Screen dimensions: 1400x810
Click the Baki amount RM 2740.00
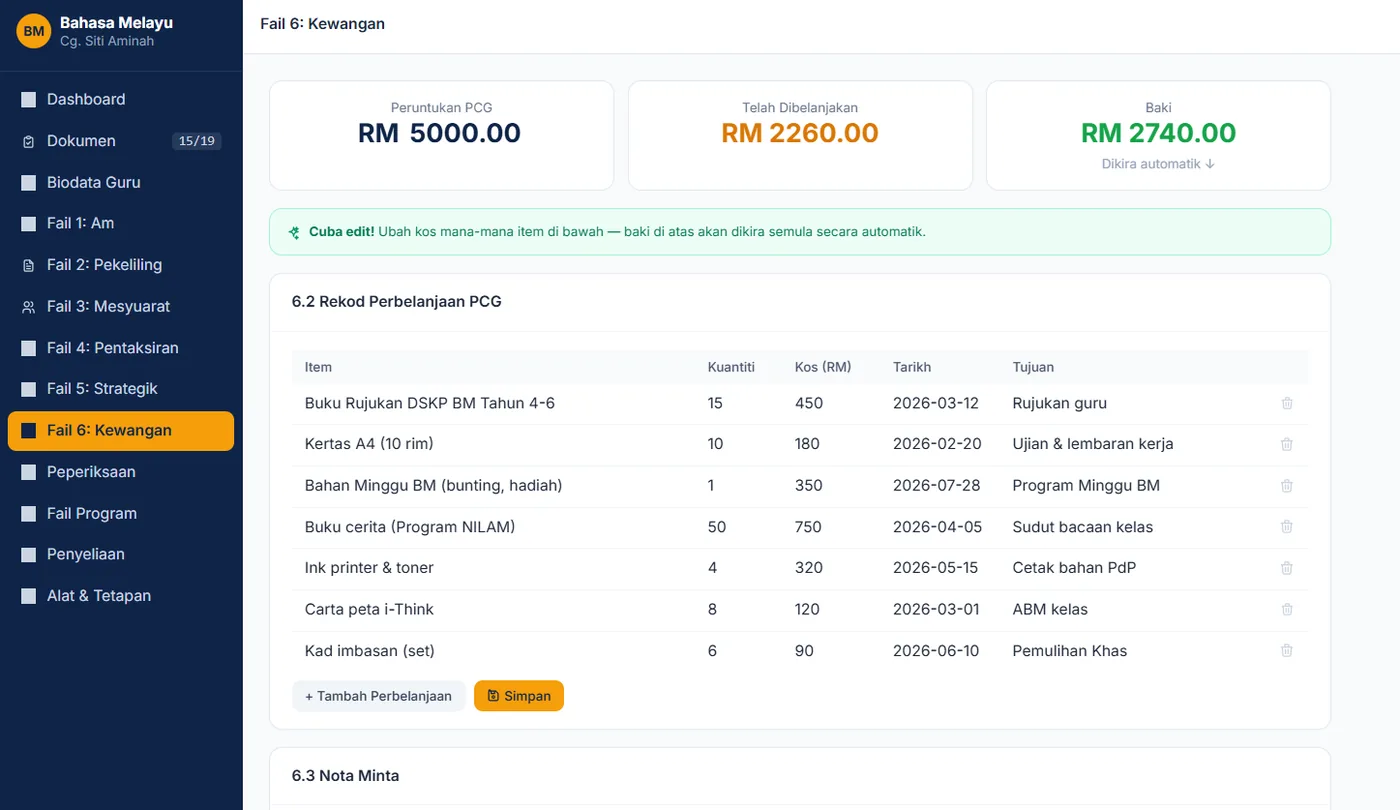tap(1158, 133)
